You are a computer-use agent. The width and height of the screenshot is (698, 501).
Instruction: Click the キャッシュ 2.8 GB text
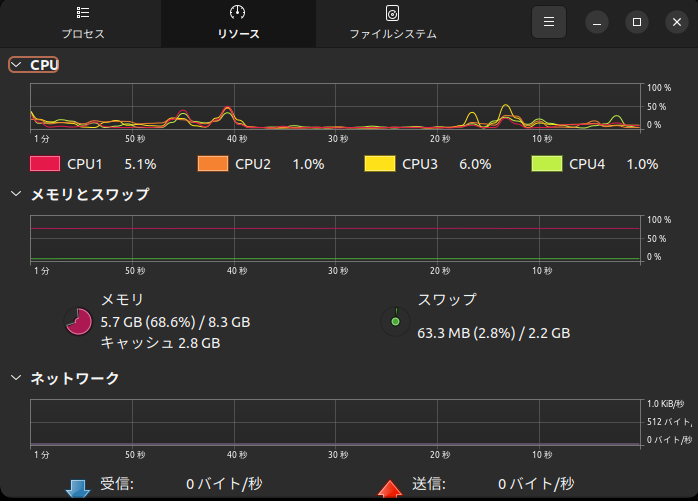click(160, 343)
